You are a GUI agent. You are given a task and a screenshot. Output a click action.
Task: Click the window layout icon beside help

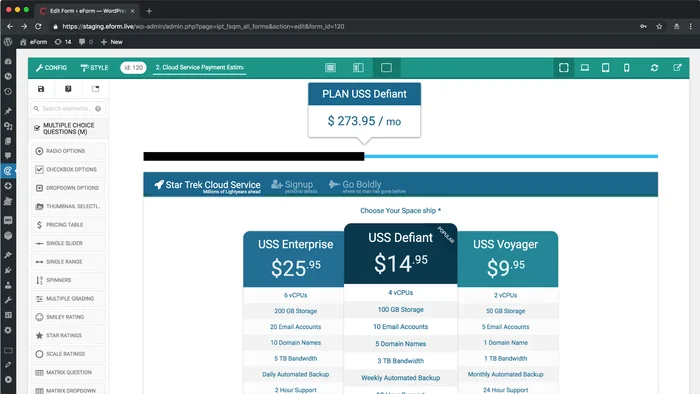click(95, 89)
